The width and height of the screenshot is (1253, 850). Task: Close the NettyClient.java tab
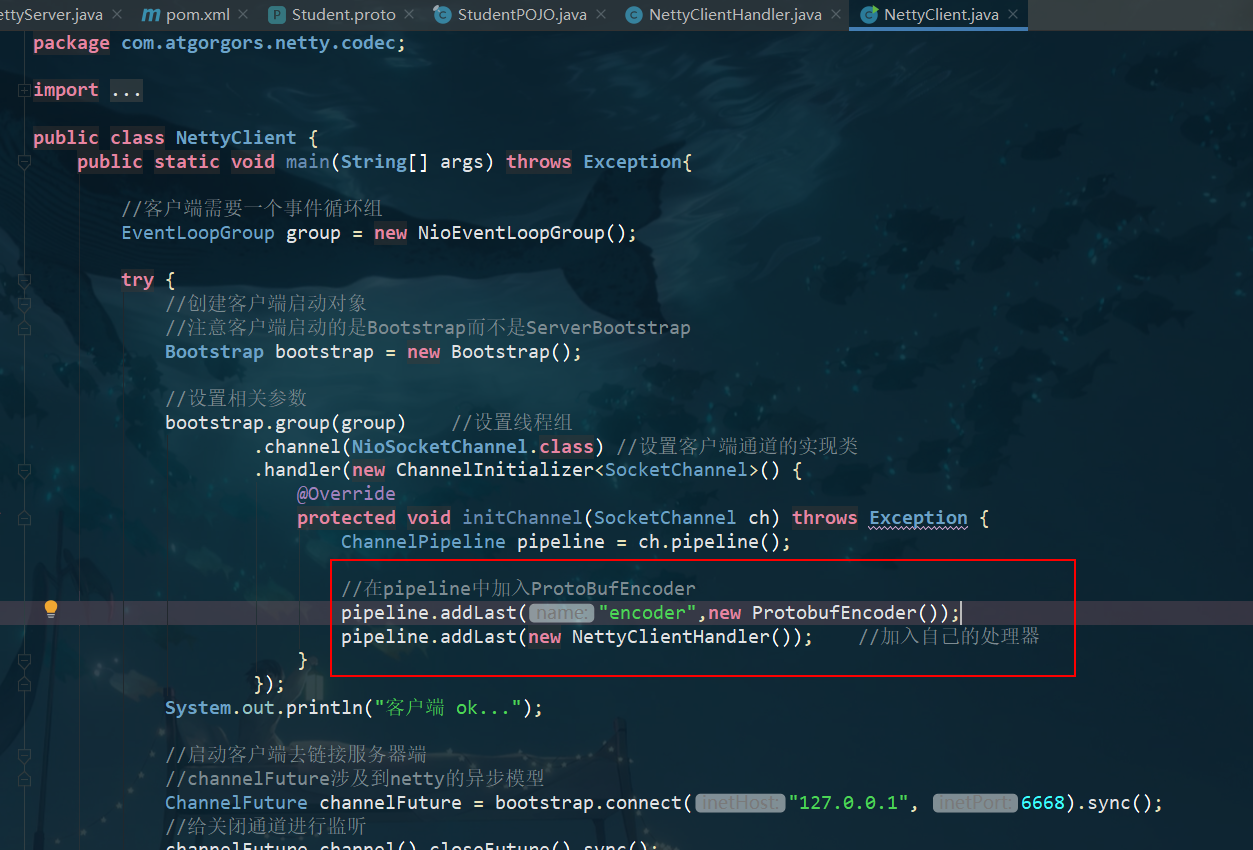(x=1012, y=15)
